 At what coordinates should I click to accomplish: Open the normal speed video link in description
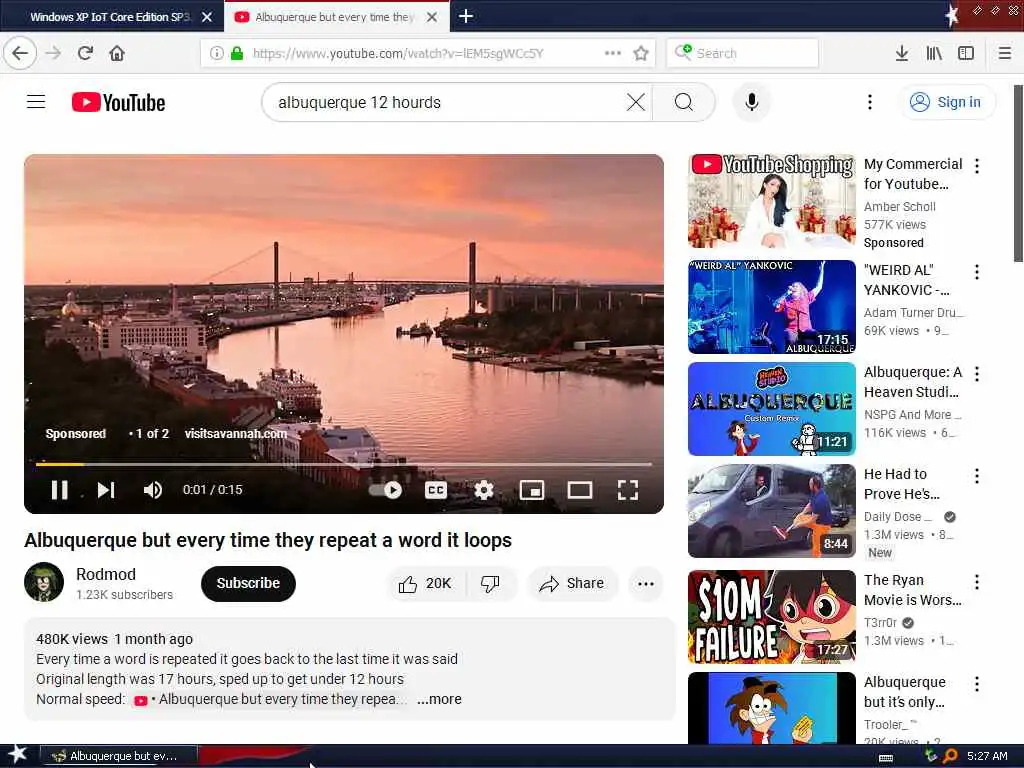click(270, 699)
